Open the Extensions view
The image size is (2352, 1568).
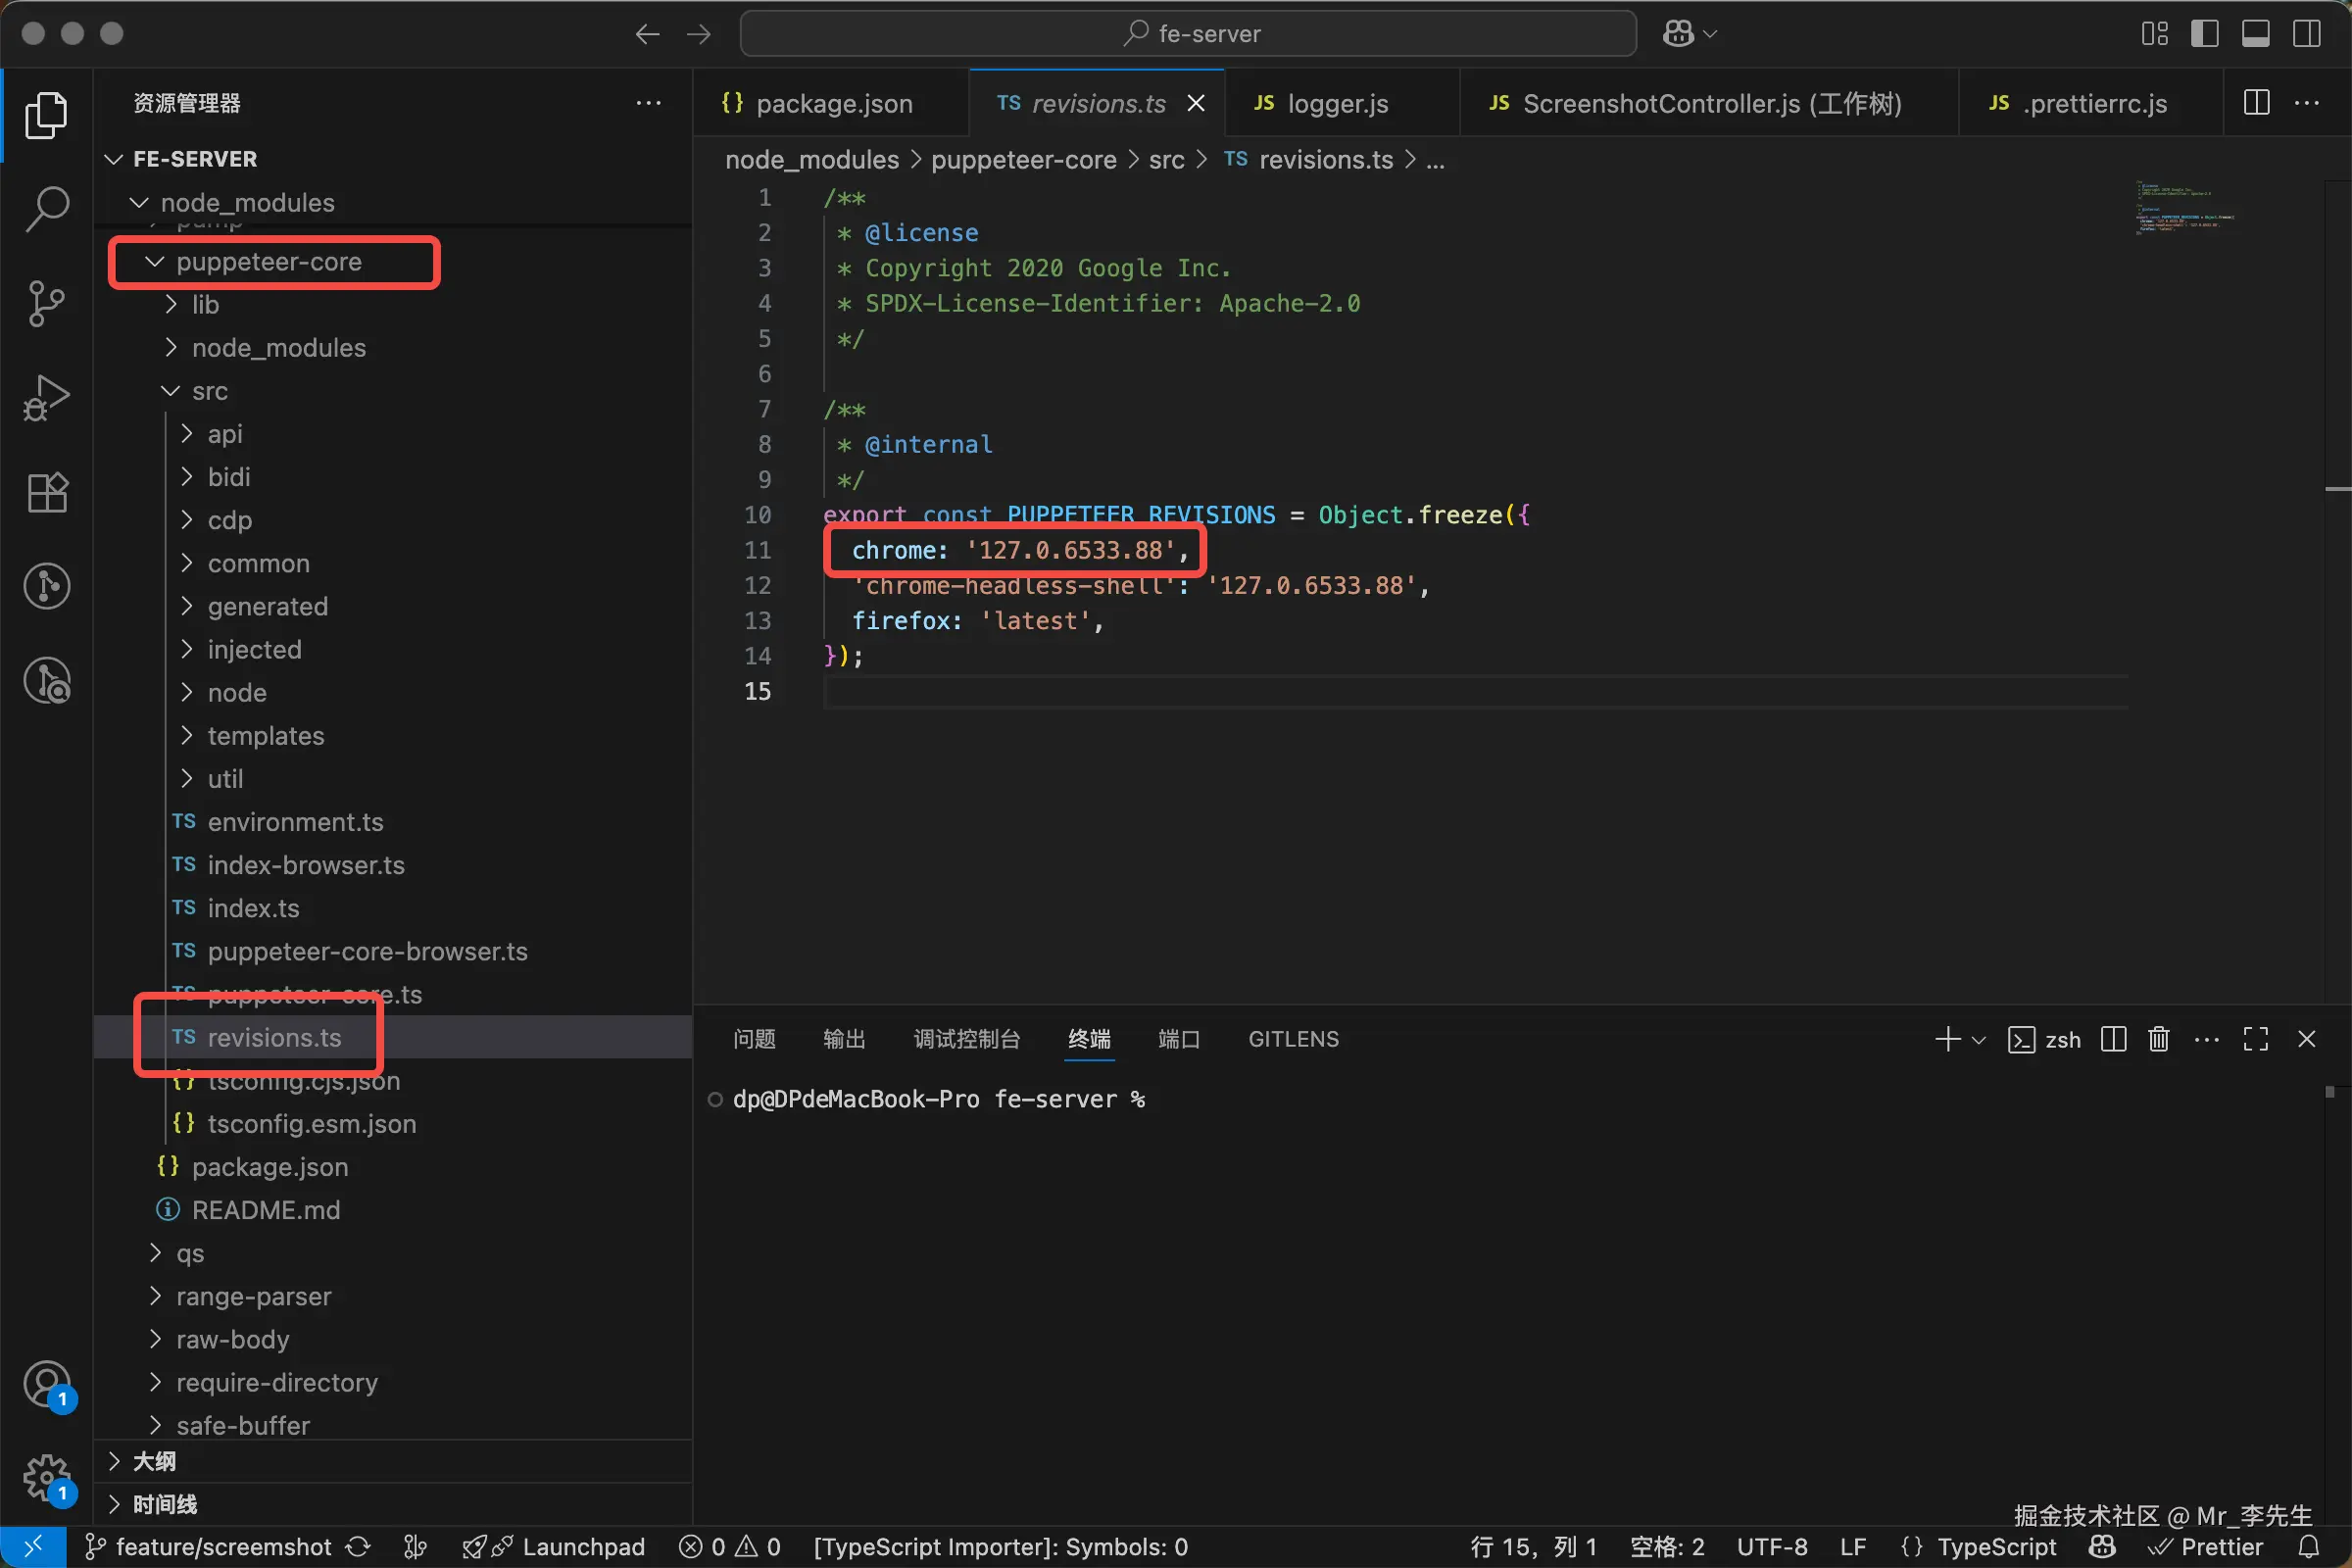click(46, 492)
